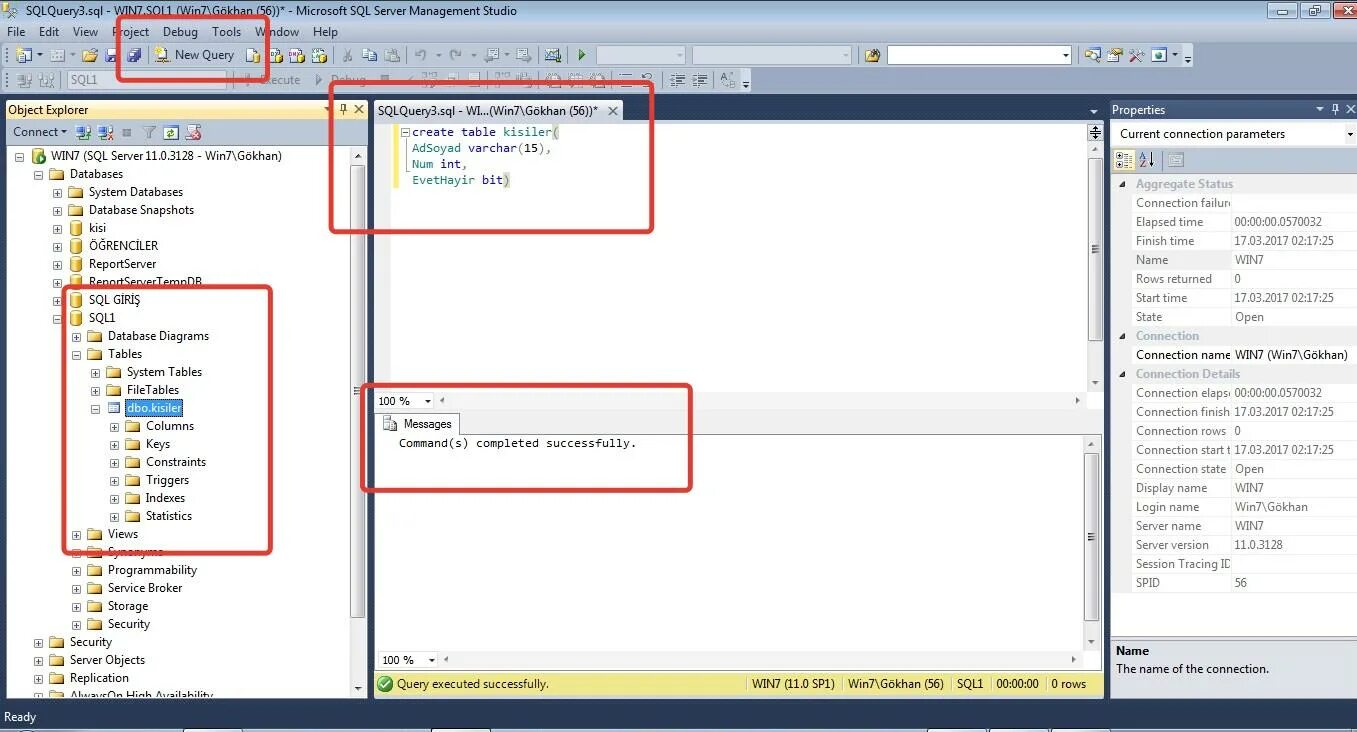Click the Copy icon in toolbar
This screenshot has height=732, width=1357.
369,55
